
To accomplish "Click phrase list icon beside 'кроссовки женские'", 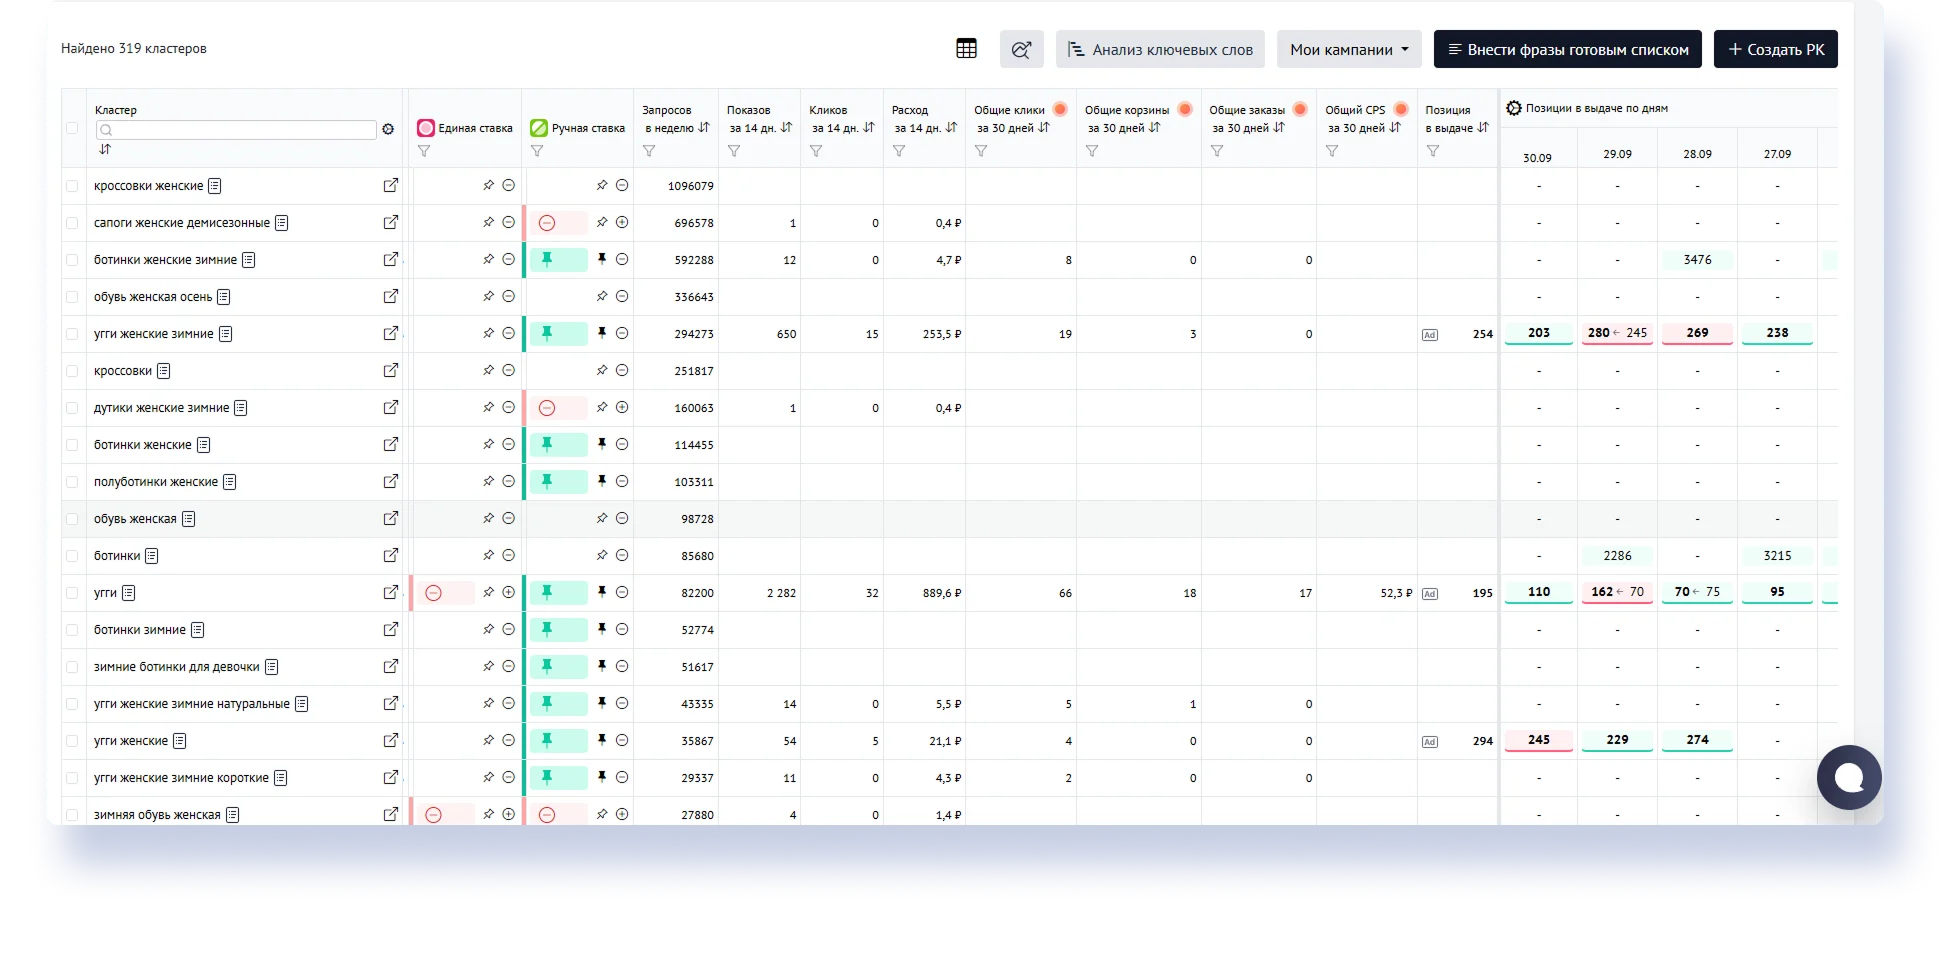I will (x=215, y=186).
